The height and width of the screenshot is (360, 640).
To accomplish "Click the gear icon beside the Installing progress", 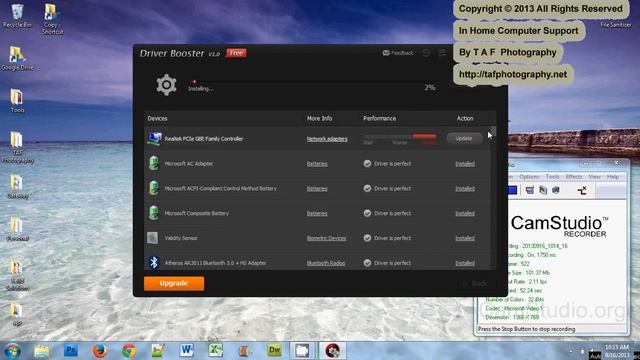I will [166, 85].
